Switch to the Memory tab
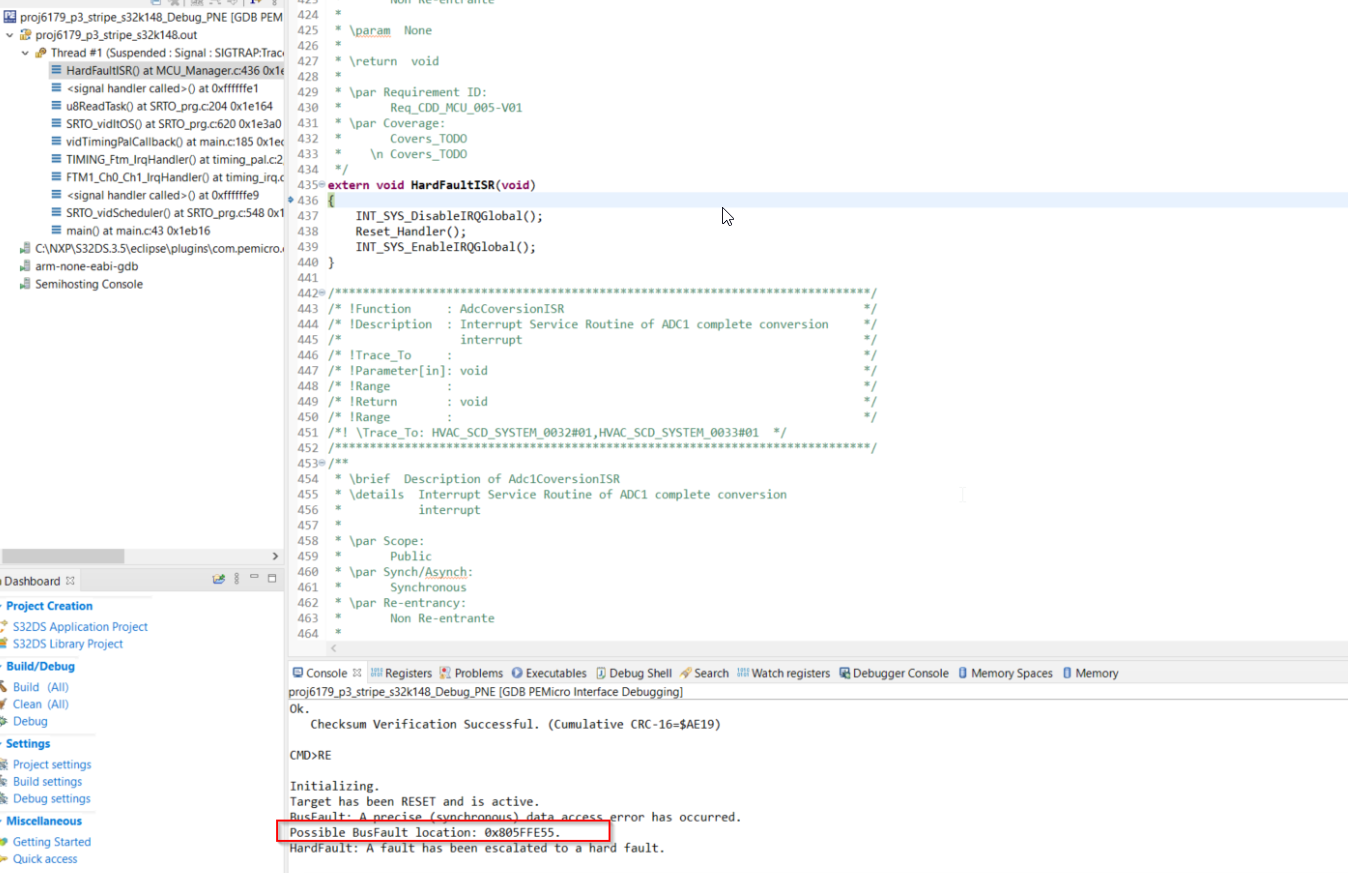Screen dimensions: 1348x885 (1088, 673)
